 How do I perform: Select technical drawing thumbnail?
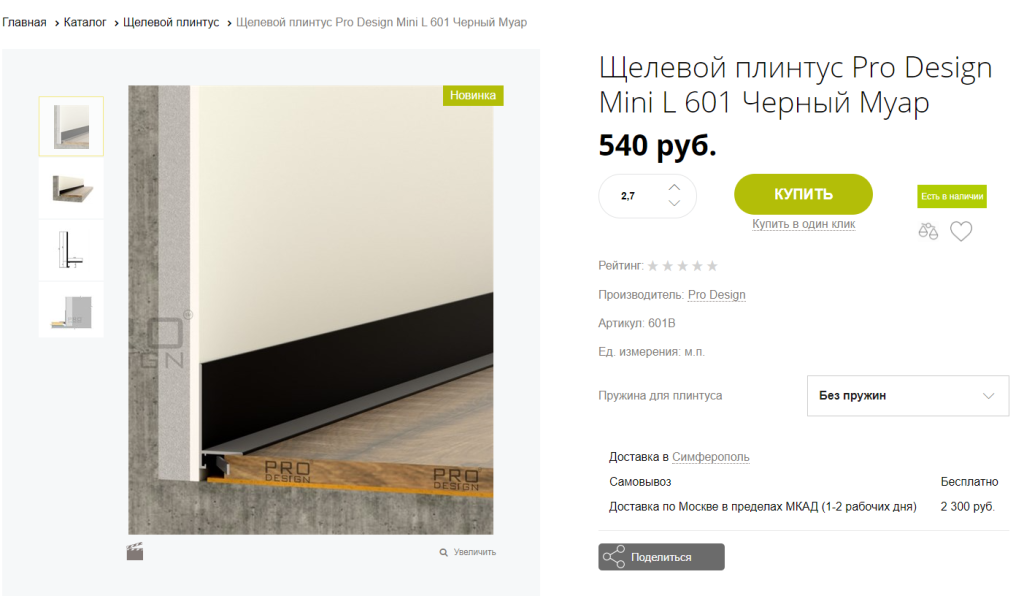coord(71,250)
